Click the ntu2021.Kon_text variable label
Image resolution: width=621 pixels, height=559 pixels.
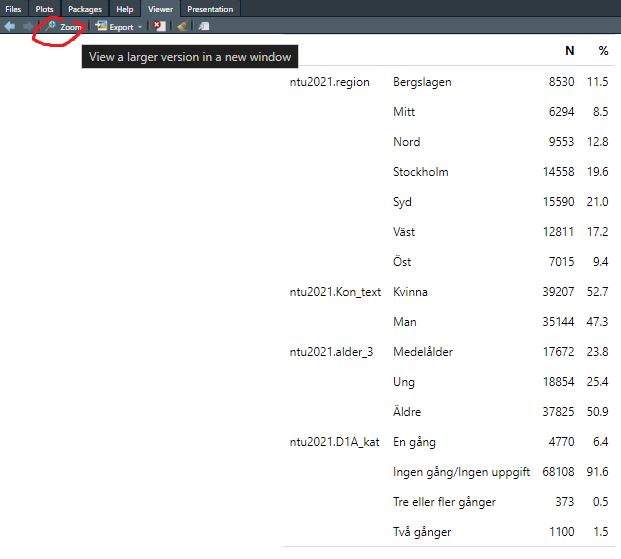335,292
